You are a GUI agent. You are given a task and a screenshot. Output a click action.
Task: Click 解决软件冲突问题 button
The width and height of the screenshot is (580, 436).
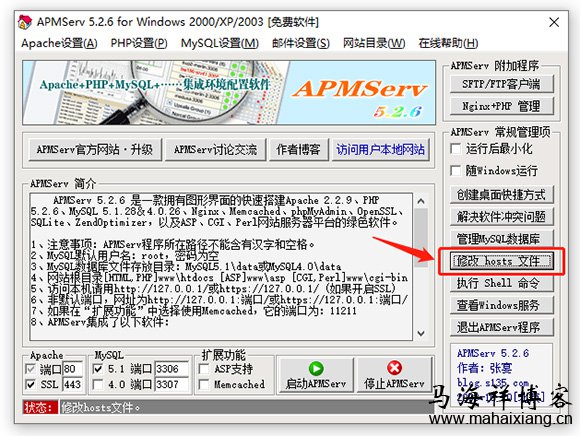coord(502,217)
